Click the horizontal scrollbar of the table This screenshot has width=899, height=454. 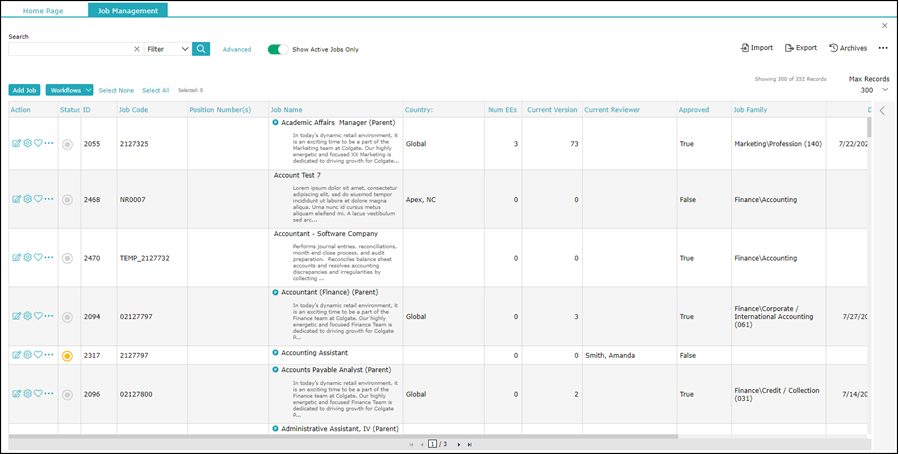click(343, 436)
